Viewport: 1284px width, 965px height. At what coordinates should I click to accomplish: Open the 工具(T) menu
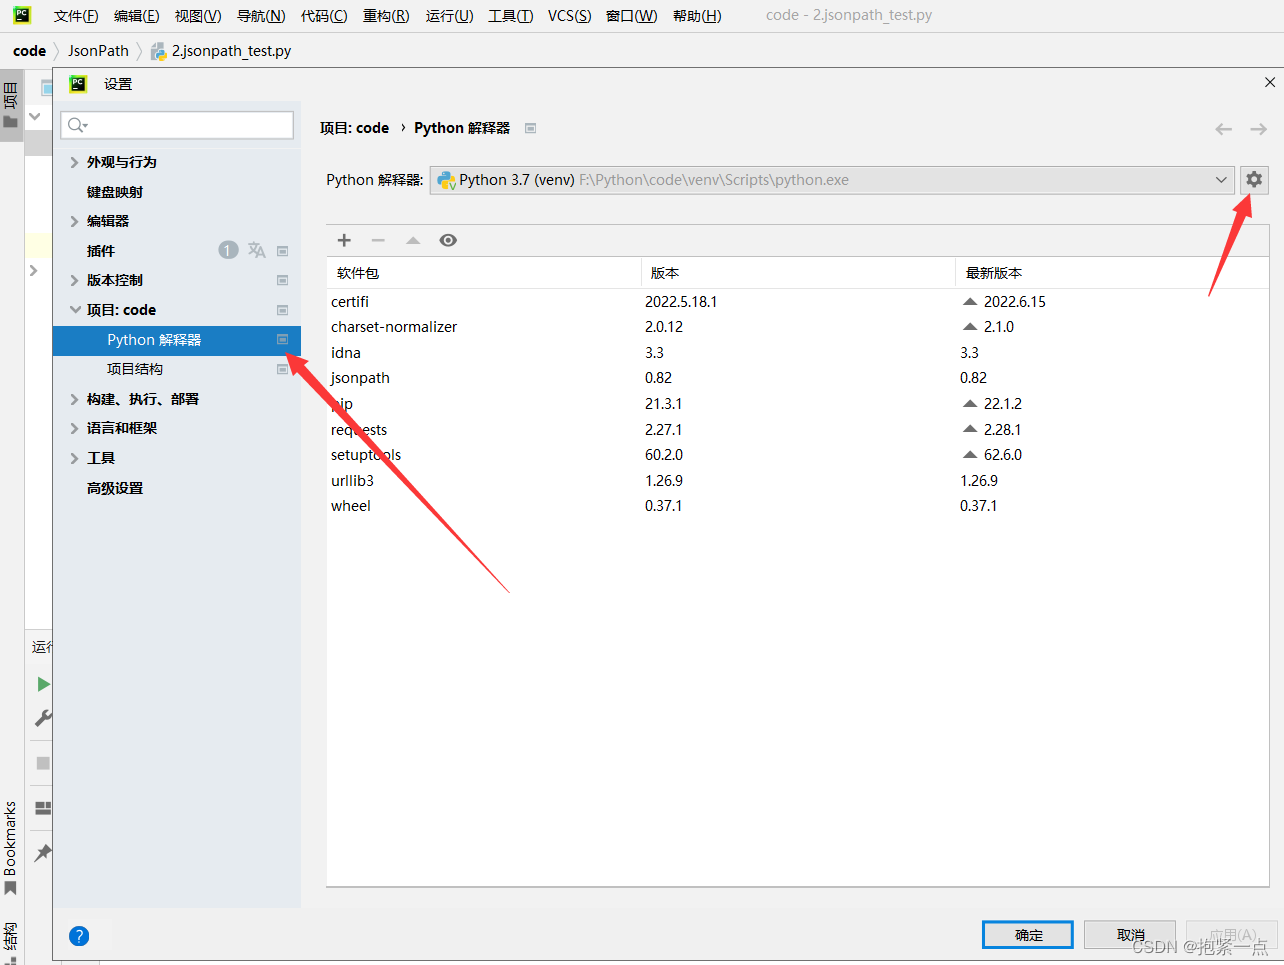click(x=510, y=16)
